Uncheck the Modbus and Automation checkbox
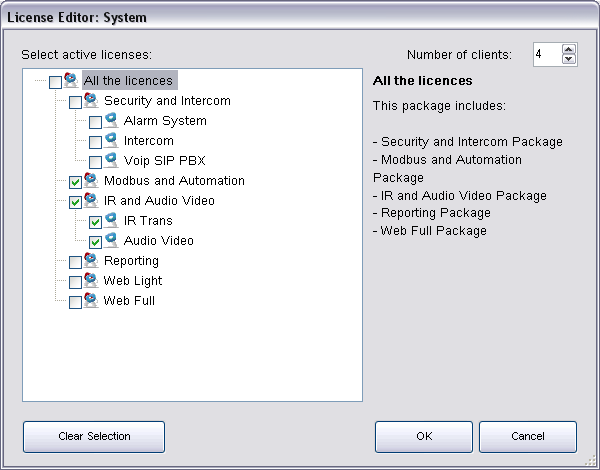Screen dimensions: 600x470 pyautogui.click(x=75, y=183)
